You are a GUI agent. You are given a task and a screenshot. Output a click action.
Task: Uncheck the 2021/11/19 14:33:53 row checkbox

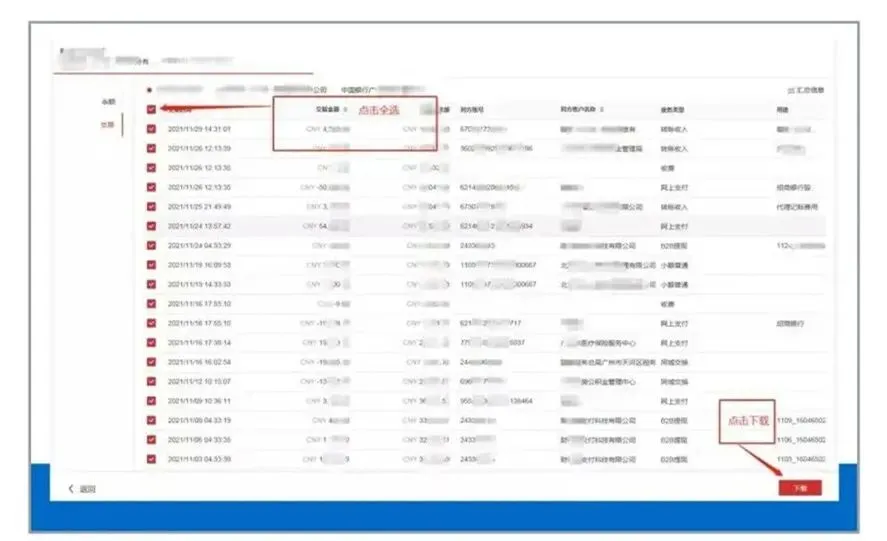(151, 284)
